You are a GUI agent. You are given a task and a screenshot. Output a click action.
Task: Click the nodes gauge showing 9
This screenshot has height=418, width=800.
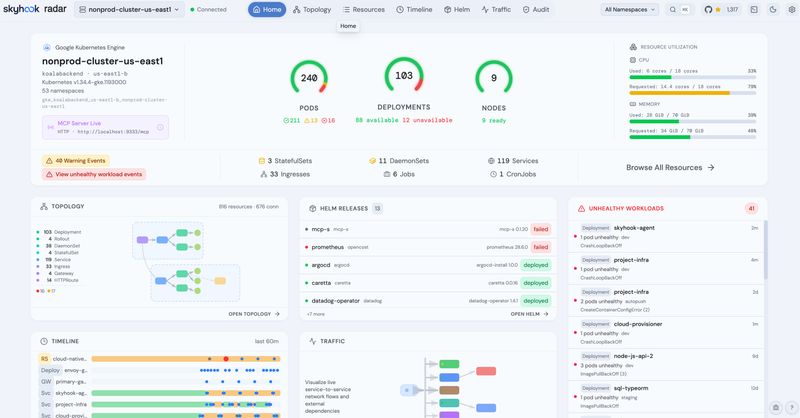(x=493, y=78)
